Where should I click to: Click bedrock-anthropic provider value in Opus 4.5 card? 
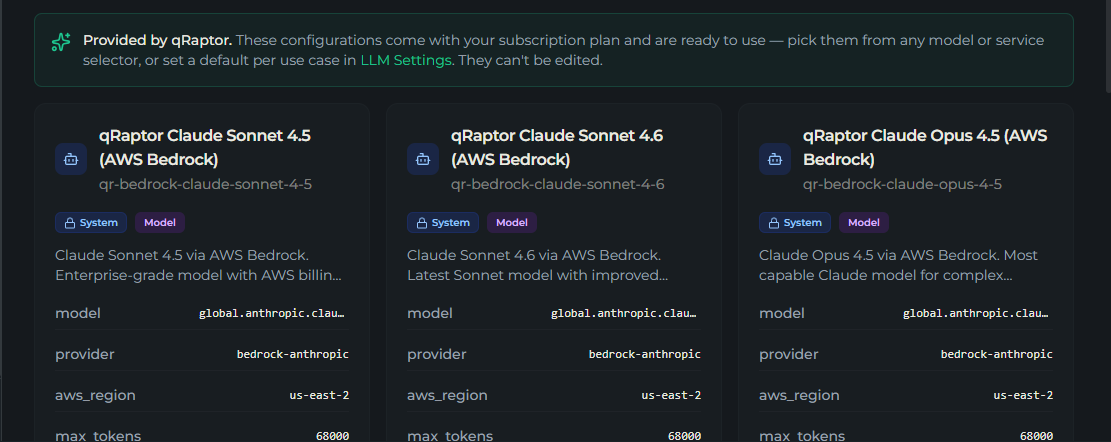996,354
